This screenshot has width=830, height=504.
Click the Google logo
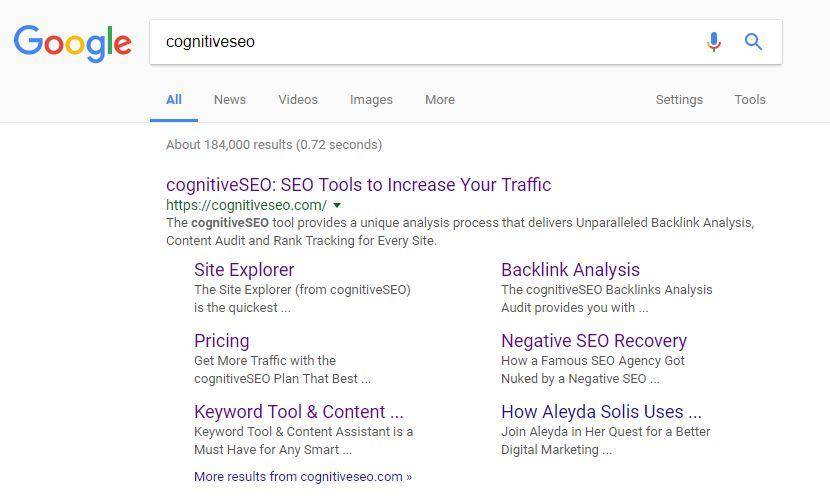[72, 42]
